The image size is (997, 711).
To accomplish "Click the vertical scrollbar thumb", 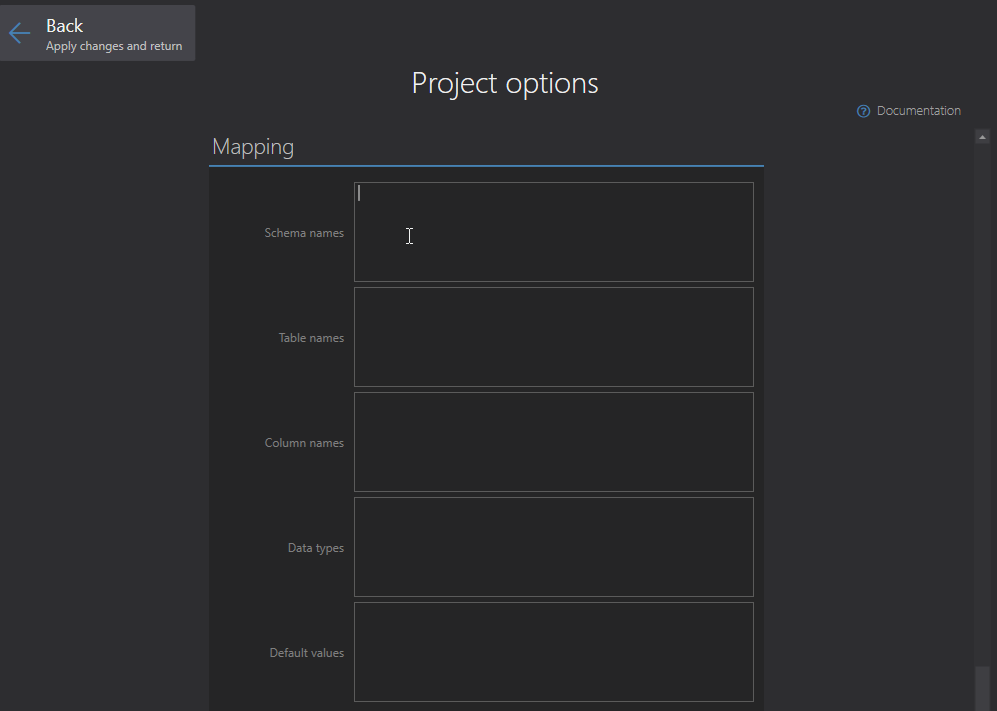I will (x=982, y=688).
